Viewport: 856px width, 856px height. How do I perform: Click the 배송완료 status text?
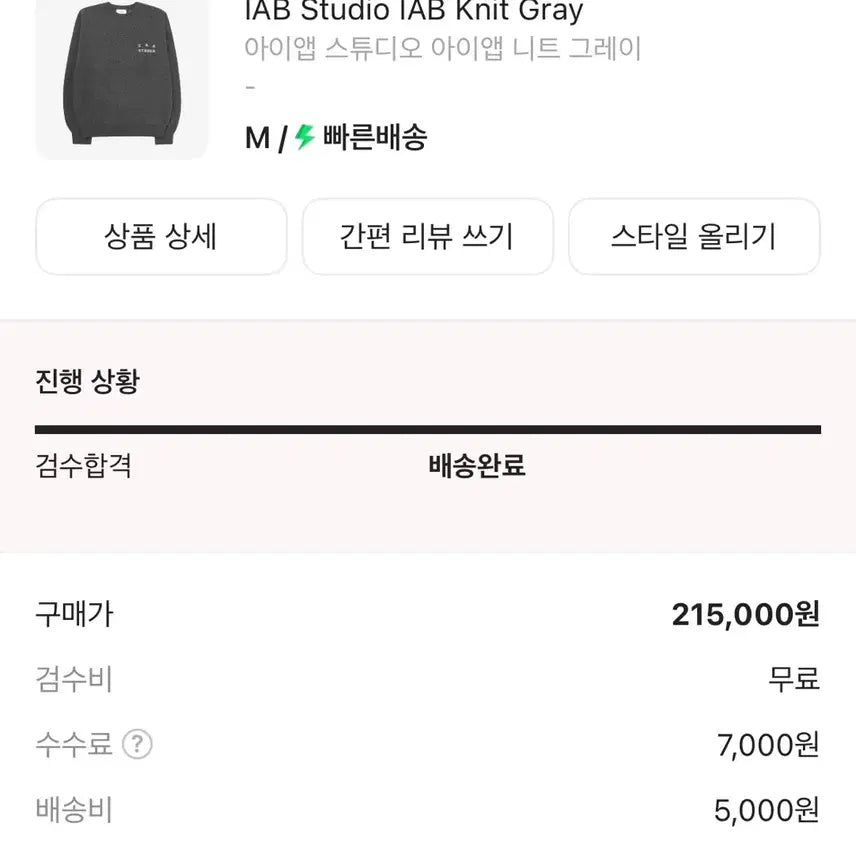pos(477,465)
